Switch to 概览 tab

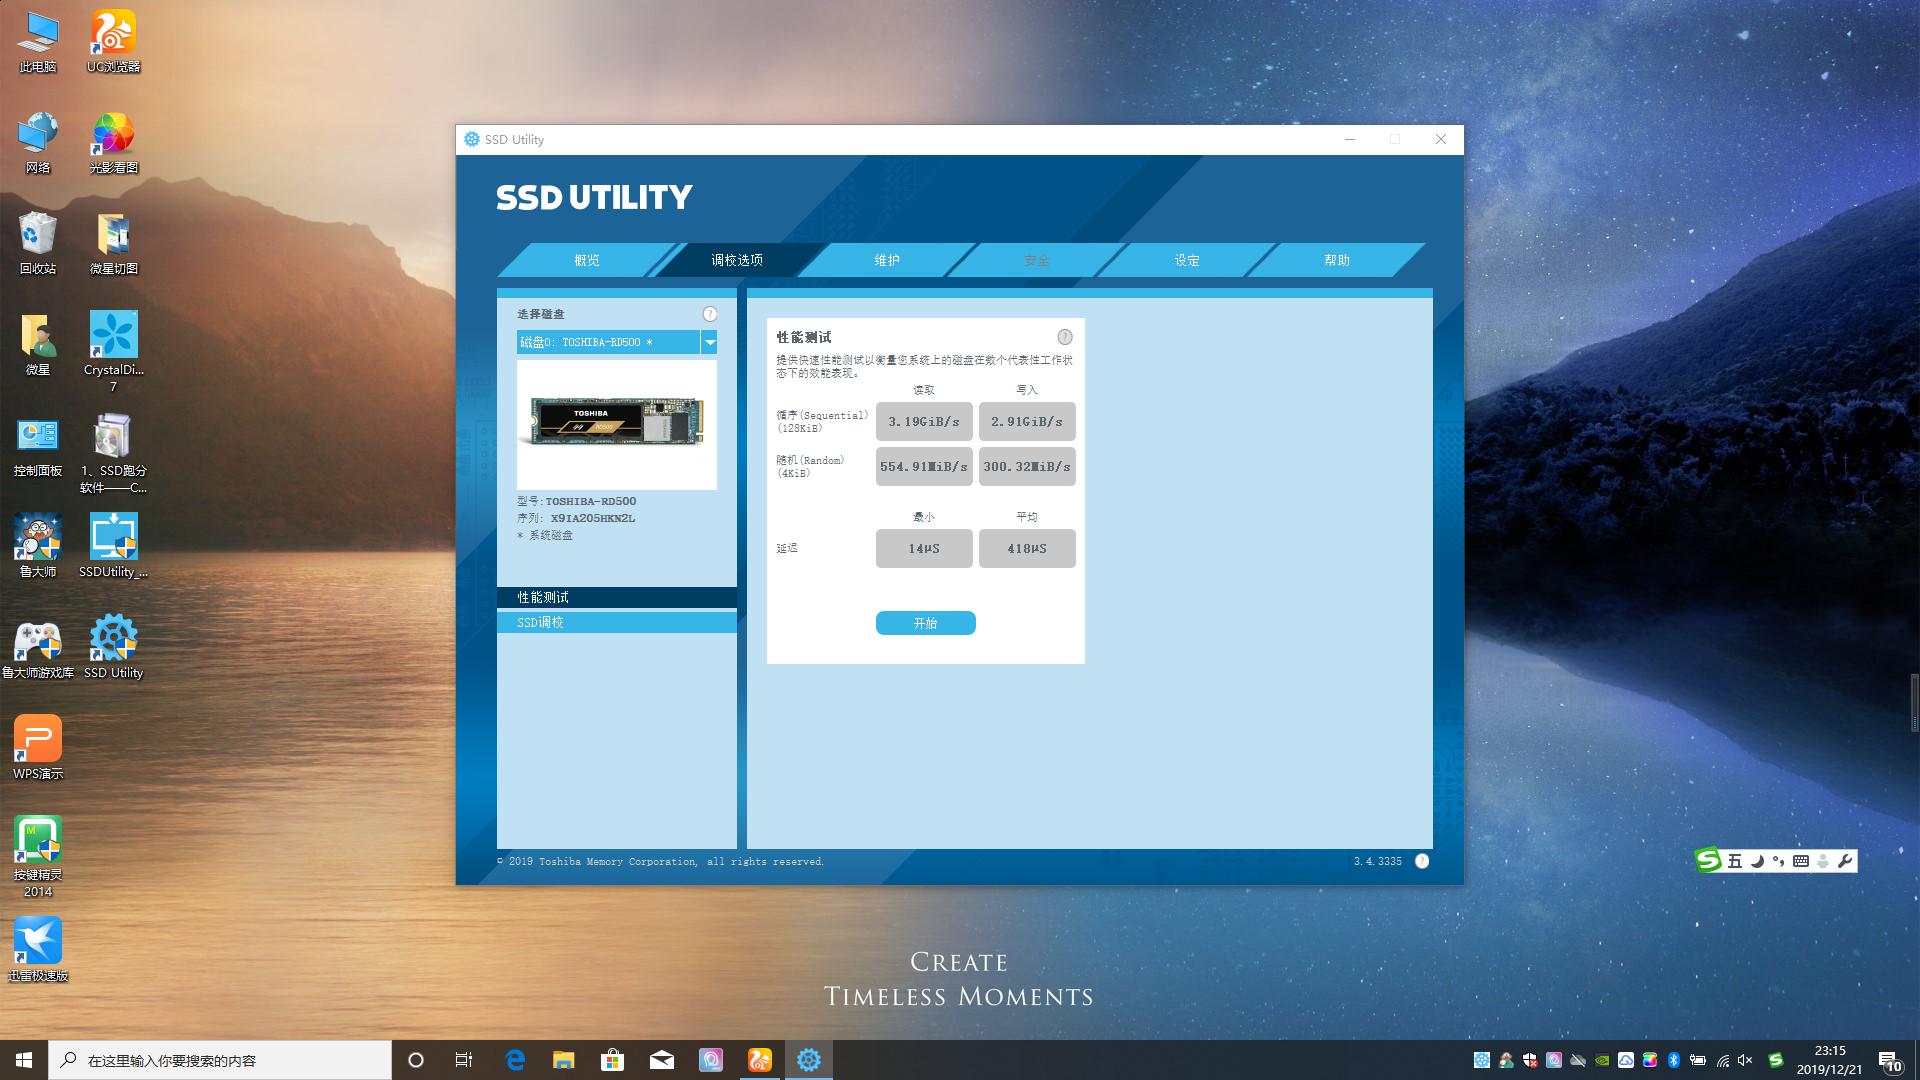click(x=586, y=260)
